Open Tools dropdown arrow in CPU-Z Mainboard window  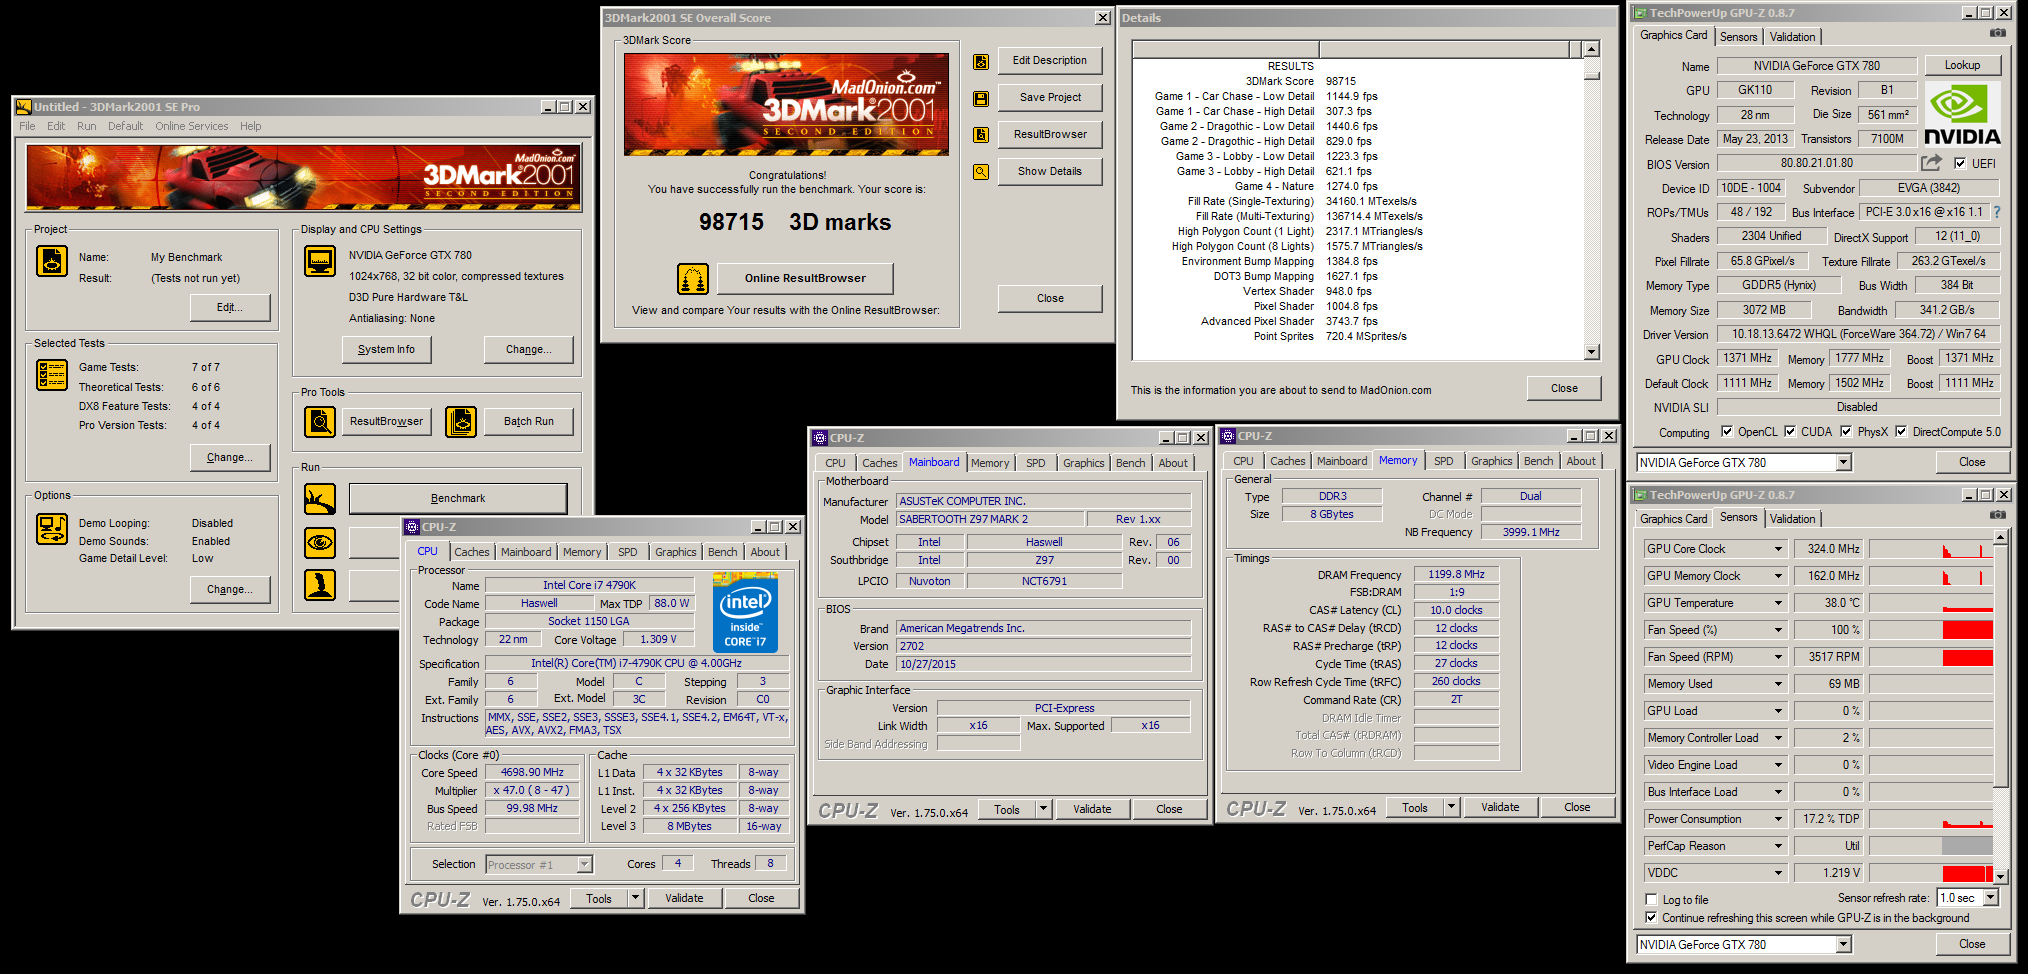click(1043, 809)
